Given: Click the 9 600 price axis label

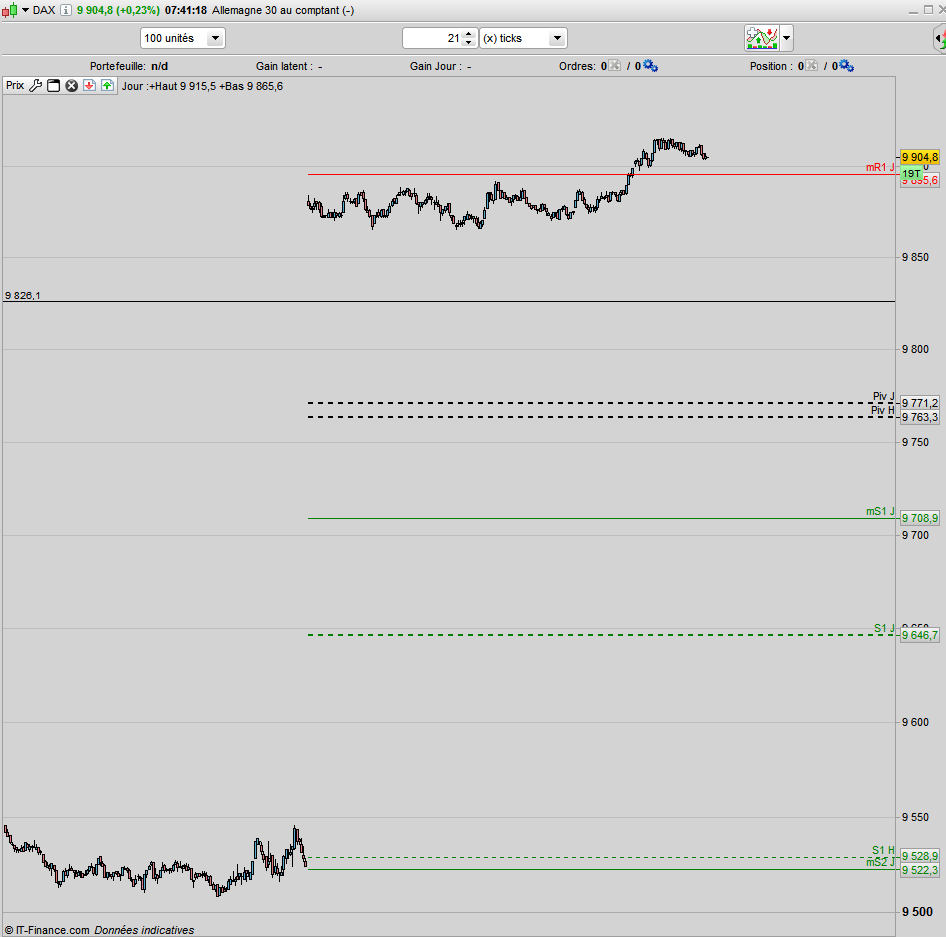Looking at the screenshot, I should [x=915, y=722].
